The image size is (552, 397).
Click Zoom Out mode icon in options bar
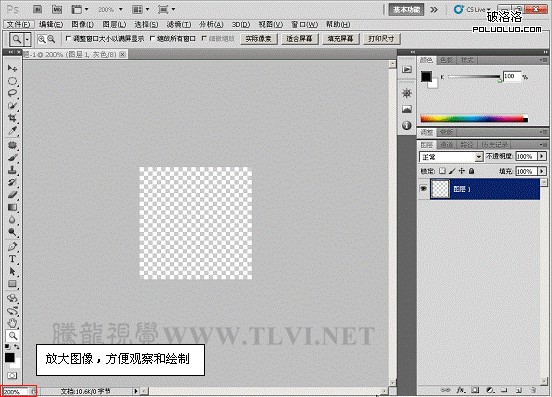[x=51, y=39]
